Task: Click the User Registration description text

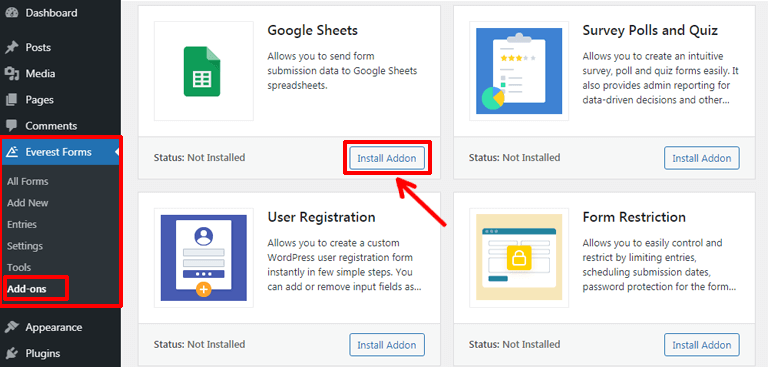Action: click(344, 265)
